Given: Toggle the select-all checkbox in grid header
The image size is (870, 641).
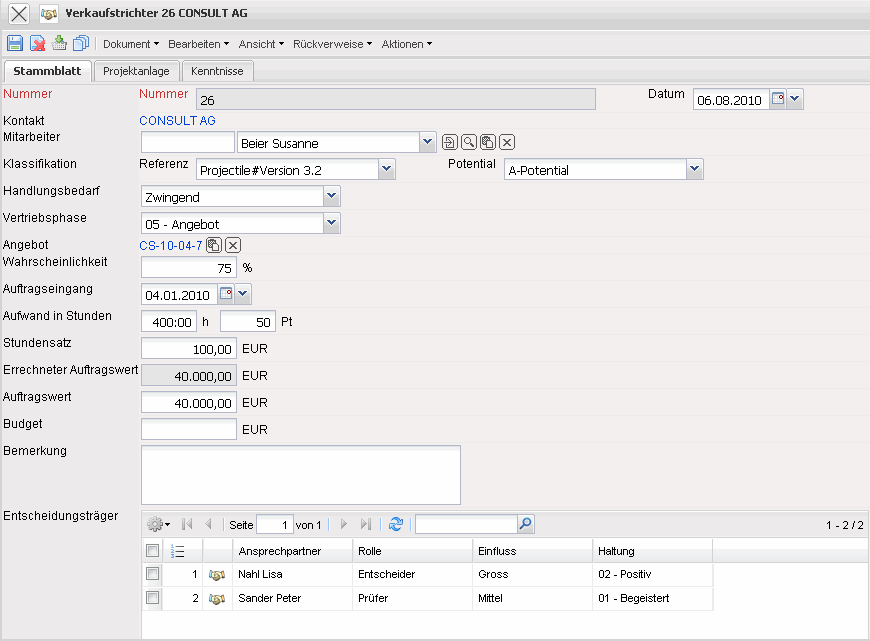Looking at the screenshot, I should point(152,551).
